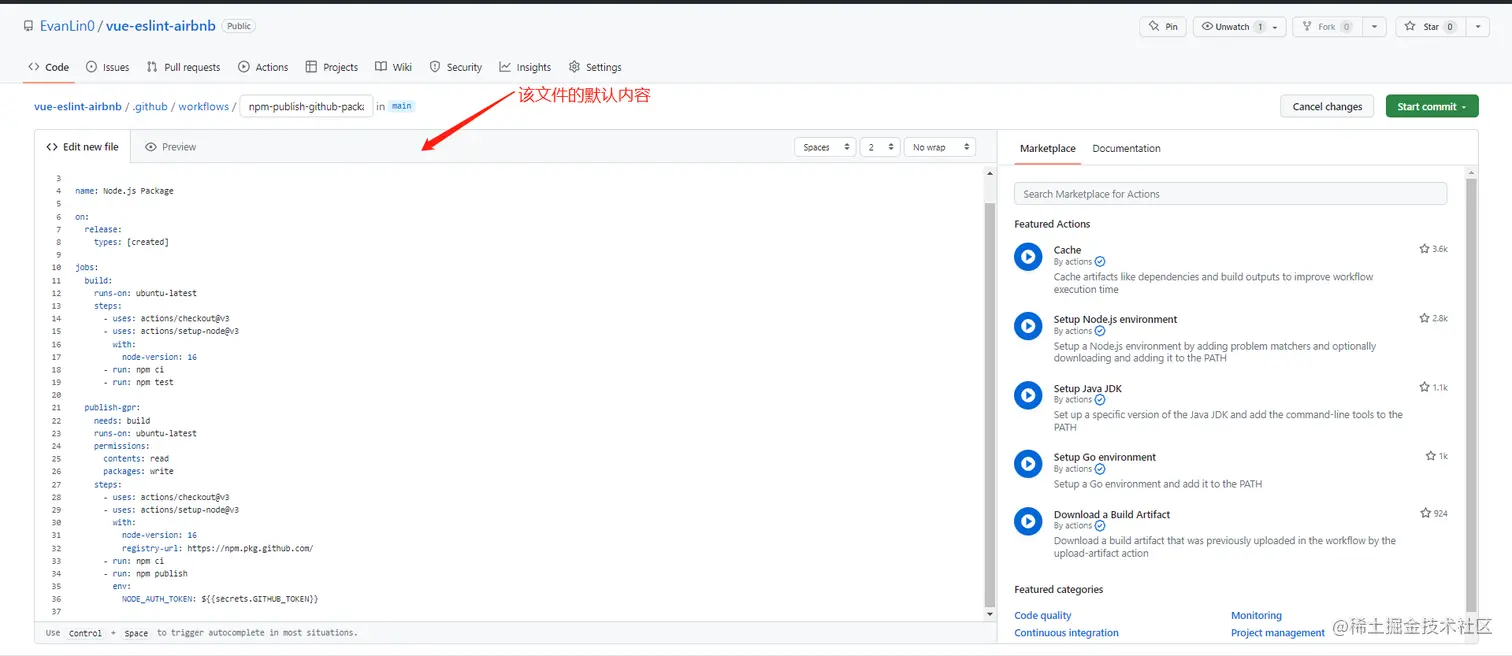Open the Code quality category link
Screen dimensions: 1512x656
[1042, 615]
